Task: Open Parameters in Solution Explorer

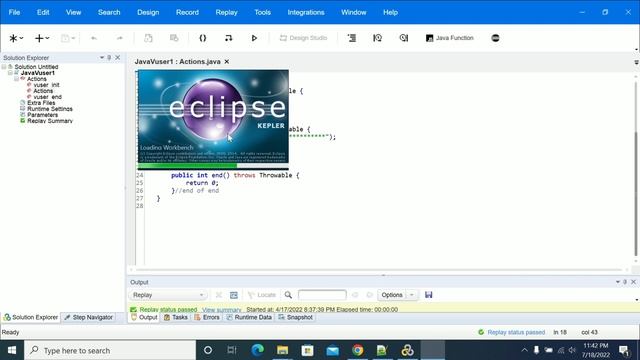Action: click(42, 115)
